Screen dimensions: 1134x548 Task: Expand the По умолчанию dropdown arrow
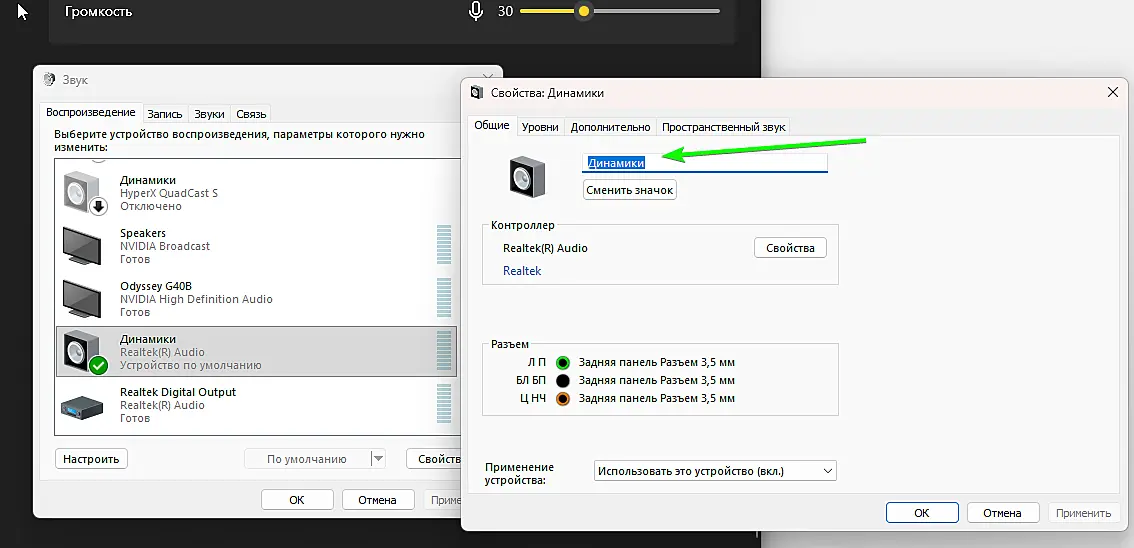378,458
